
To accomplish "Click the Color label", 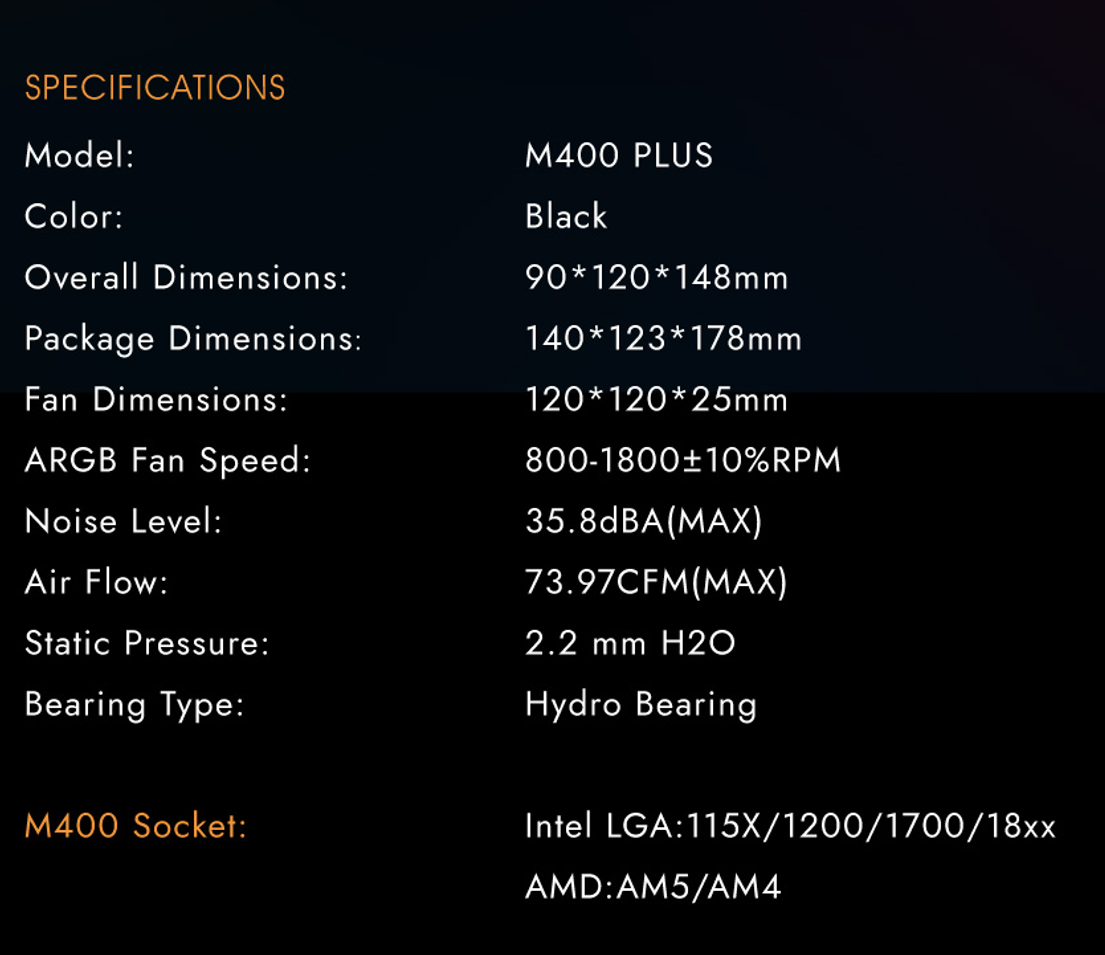I will click(74, 217).
